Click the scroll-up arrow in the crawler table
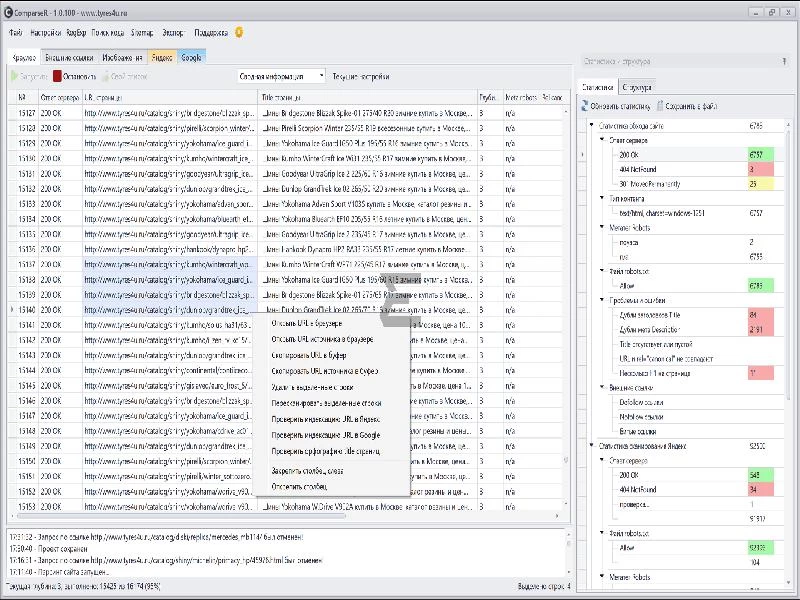 point(566,111)
